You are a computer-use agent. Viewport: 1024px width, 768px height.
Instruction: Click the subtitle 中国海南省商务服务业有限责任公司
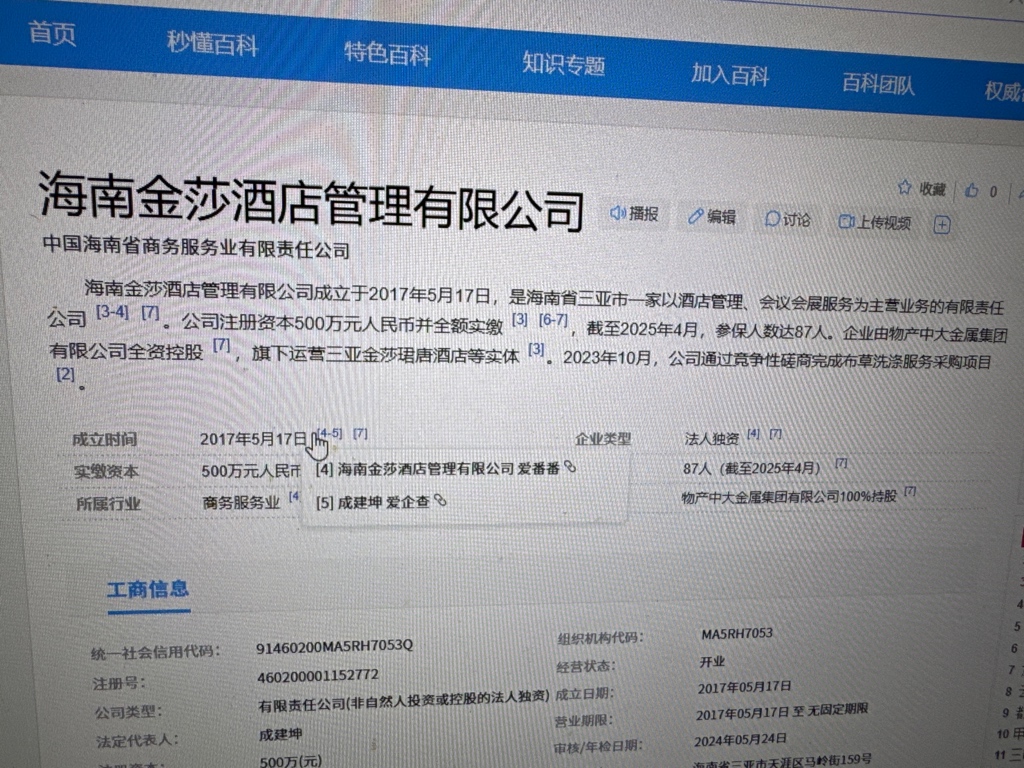click(x=196, y=247)
